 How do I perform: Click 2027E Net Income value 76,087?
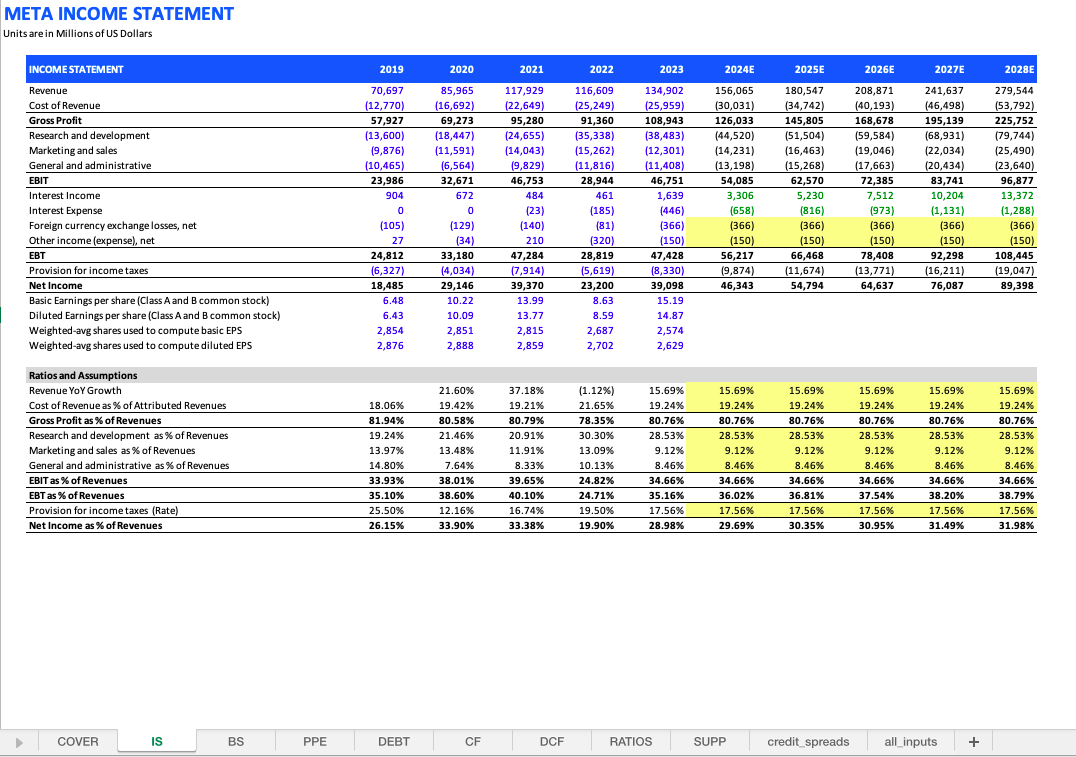pos(946,286)
